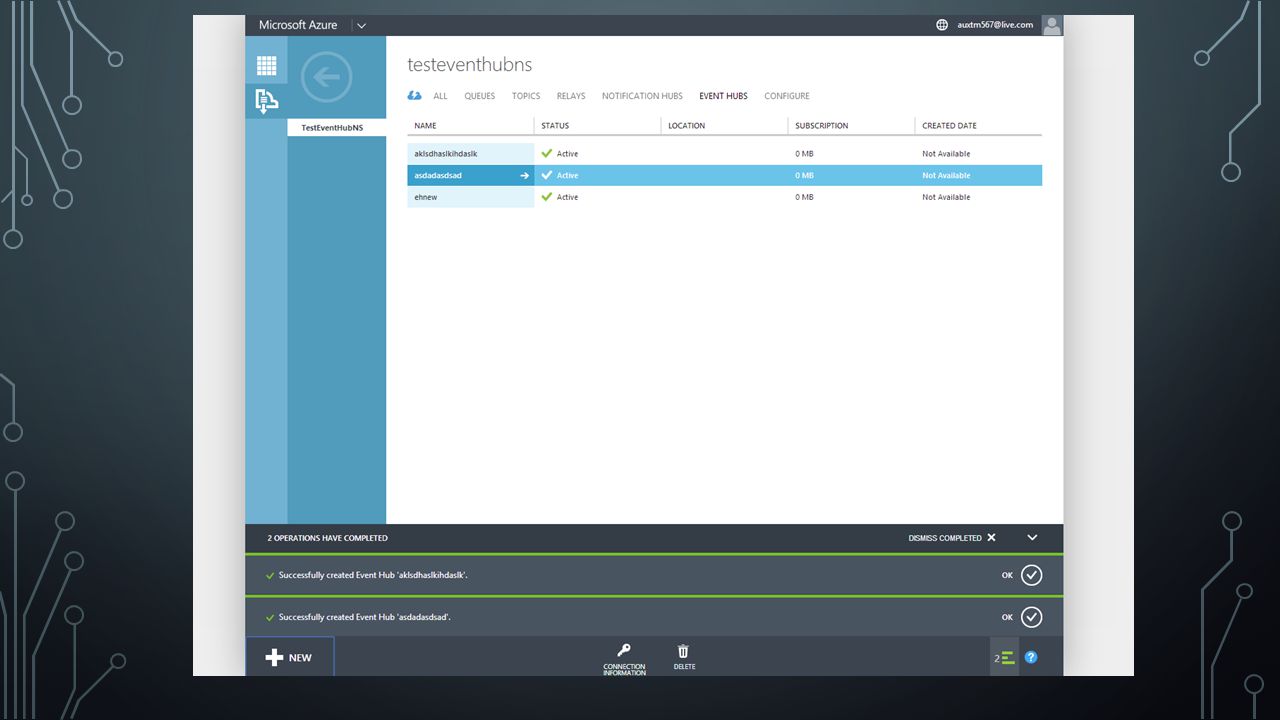Screen dimensions: 1280x720
Task: Click account auxtm567@live.com
Action: point(995,25)
